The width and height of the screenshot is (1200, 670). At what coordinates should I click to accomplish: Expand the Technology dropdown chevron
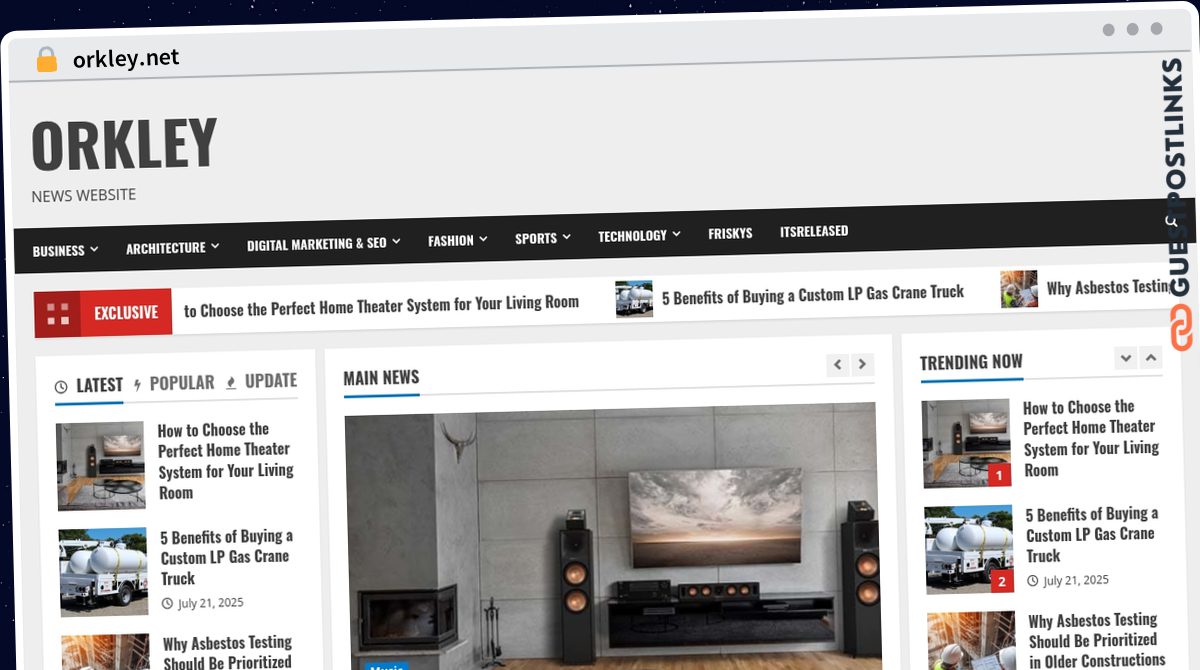point(676,234)
